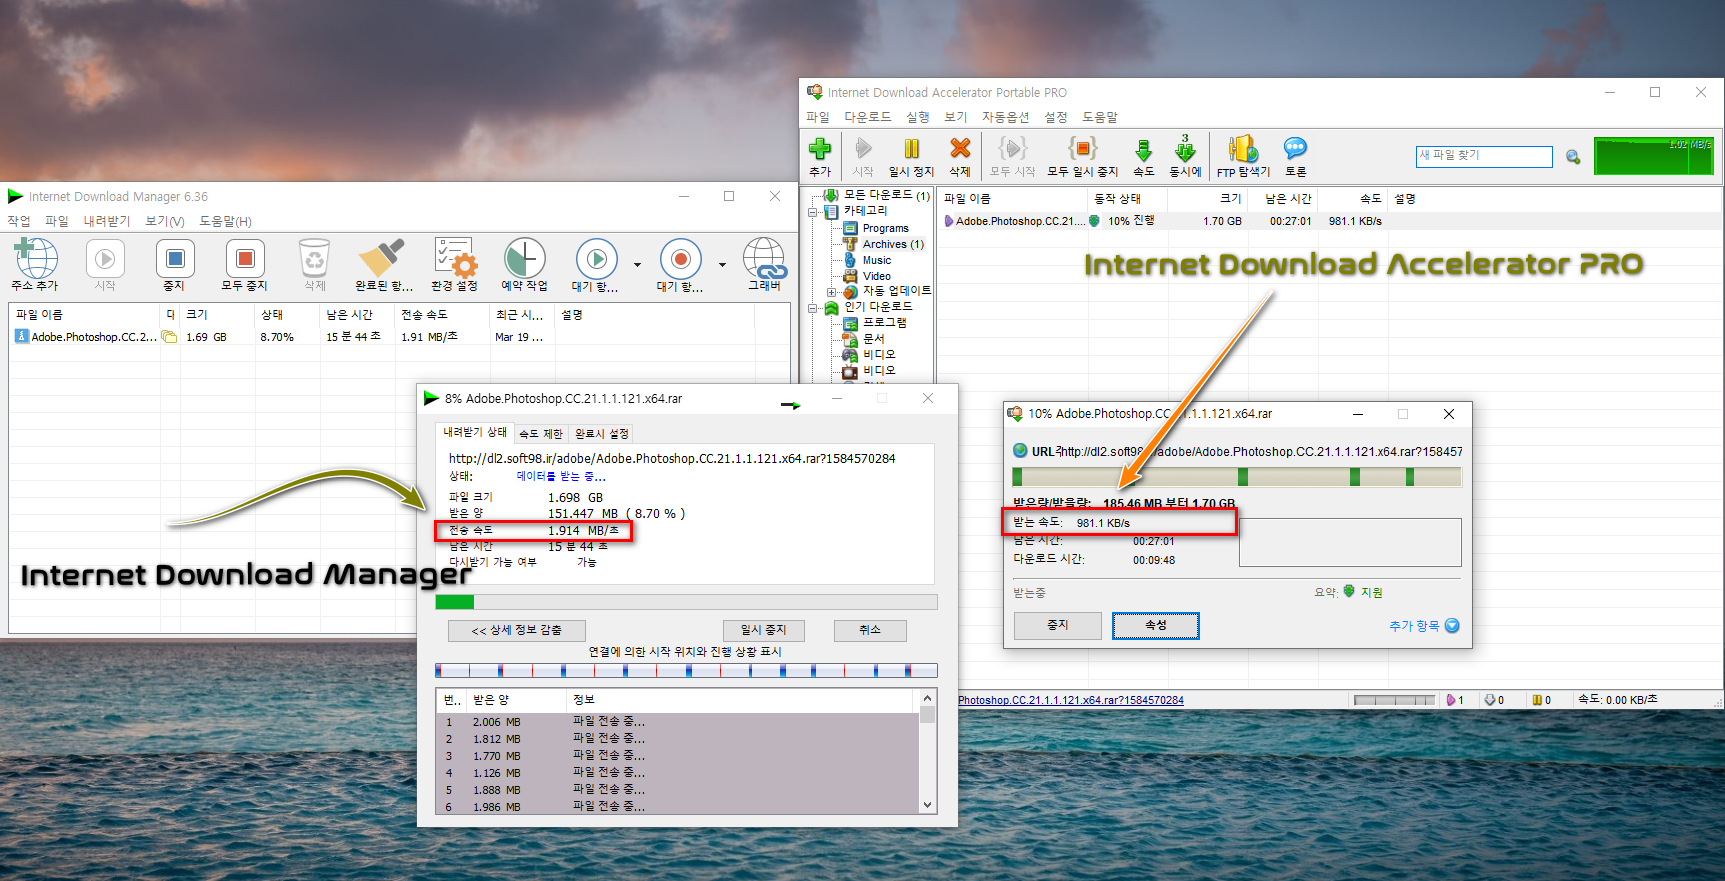Click the segmented progress bar in Accelerator dialog
Screen dimensions: 1725x881
1237,477
